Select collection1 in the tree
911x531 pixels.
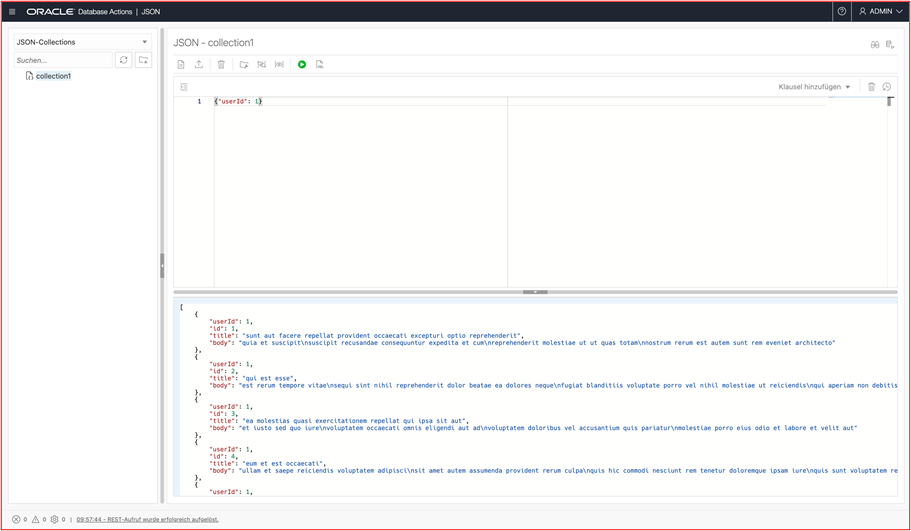[53, 76]
